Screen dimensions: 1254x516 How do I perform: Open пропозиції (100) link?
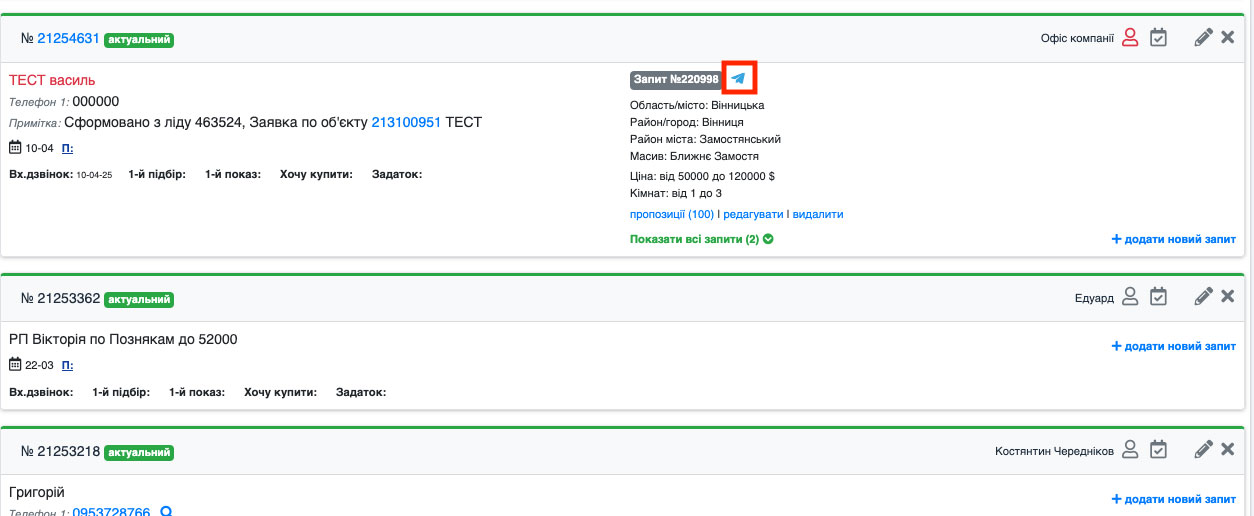(x=672, y=214)
